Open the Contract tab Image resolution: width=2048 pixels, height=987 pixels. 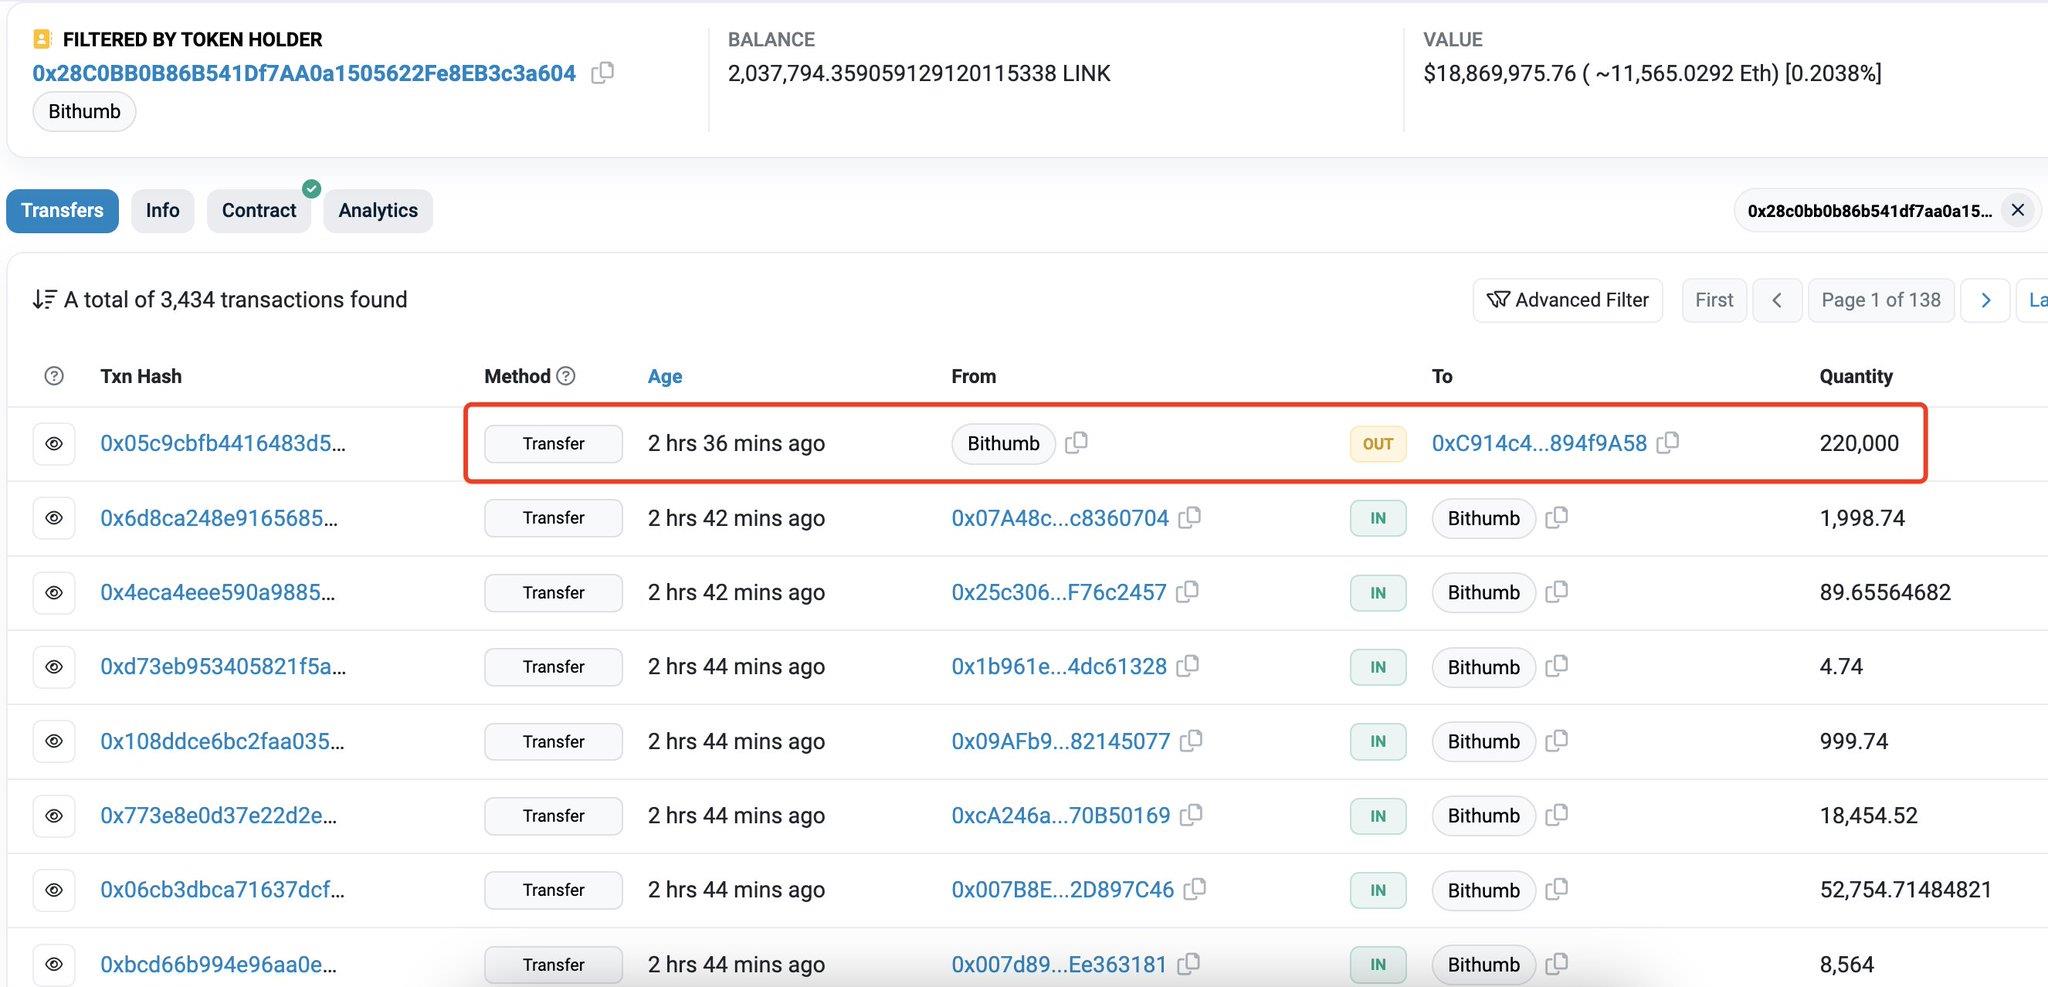(259, 210)
